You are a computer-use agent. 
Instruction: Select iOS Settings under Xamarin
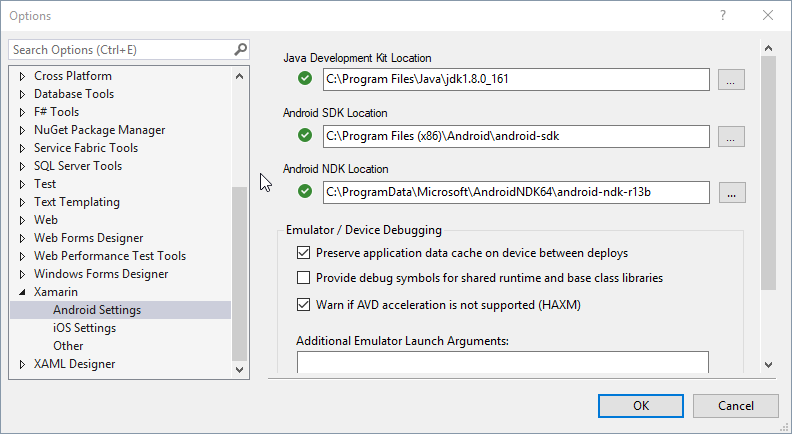pyautogui.click(x=84, y=328)
